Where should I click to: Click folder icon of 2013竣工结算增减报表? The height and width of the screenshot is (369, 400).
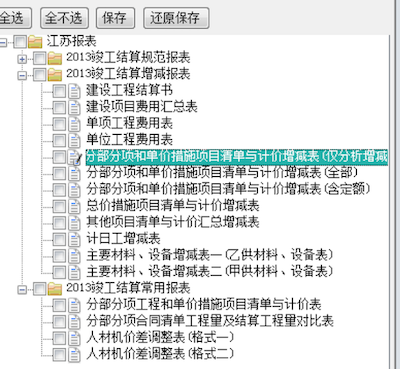[x=55, y=74]
